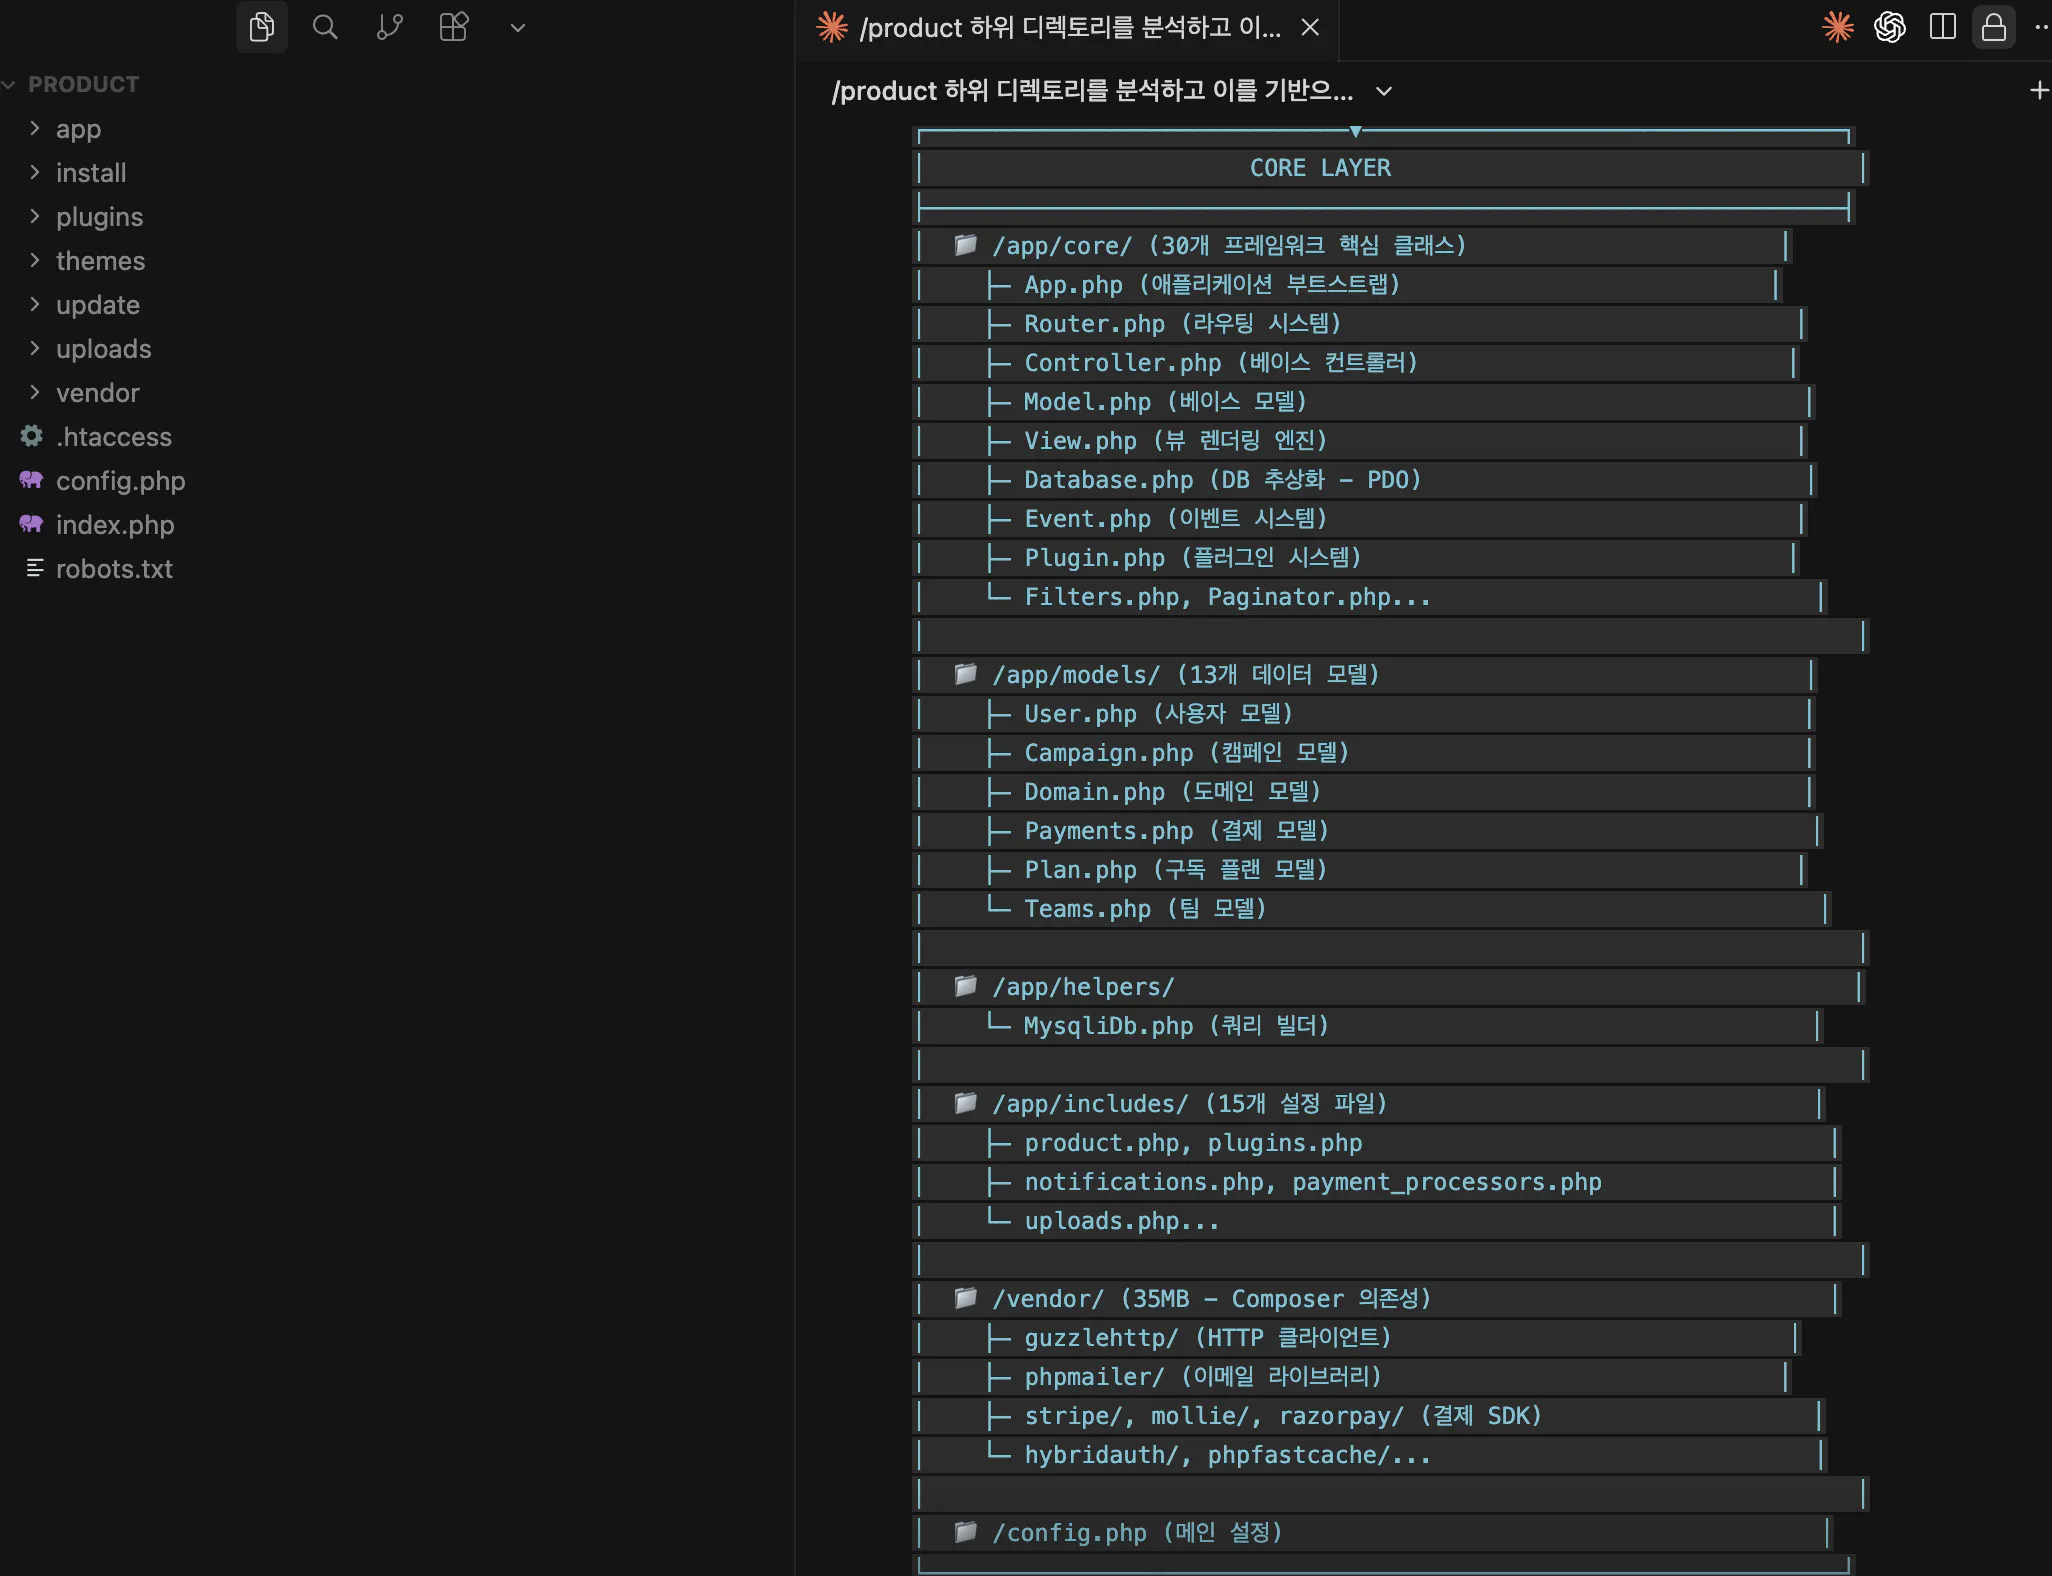Click the gear icon beside .htaccess
The height and width of the screenshot is (1576, 2052).
[x=32, y=436]
